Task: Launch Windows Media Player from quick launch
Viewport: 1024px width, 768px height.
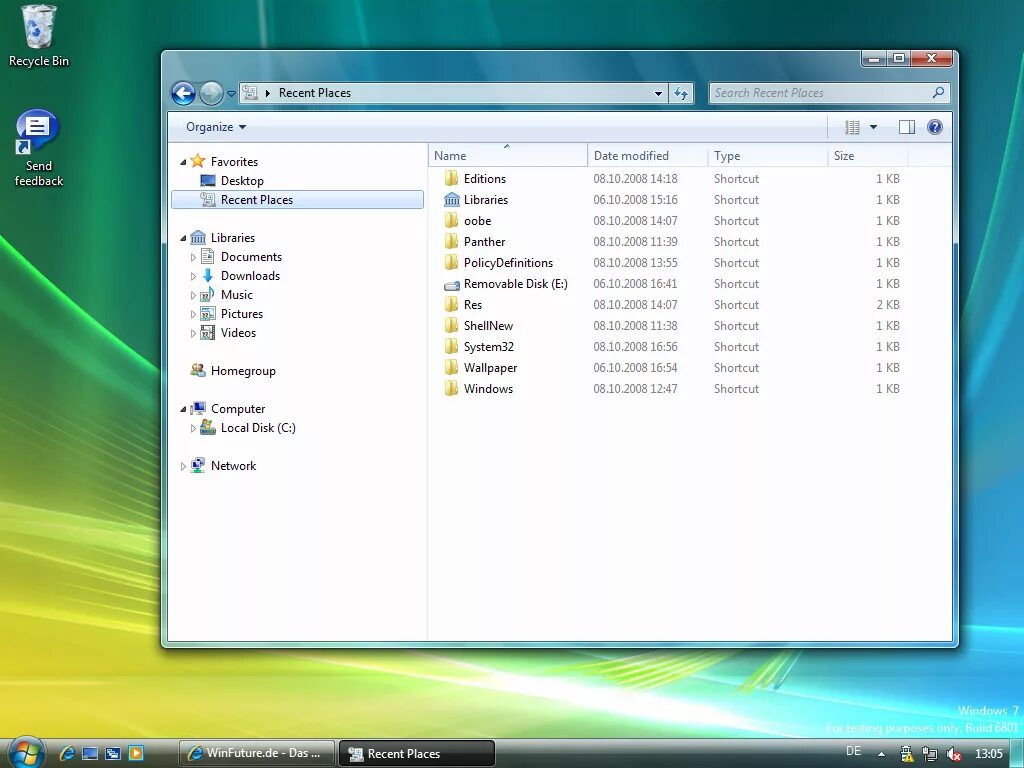Action: [136, 753]
